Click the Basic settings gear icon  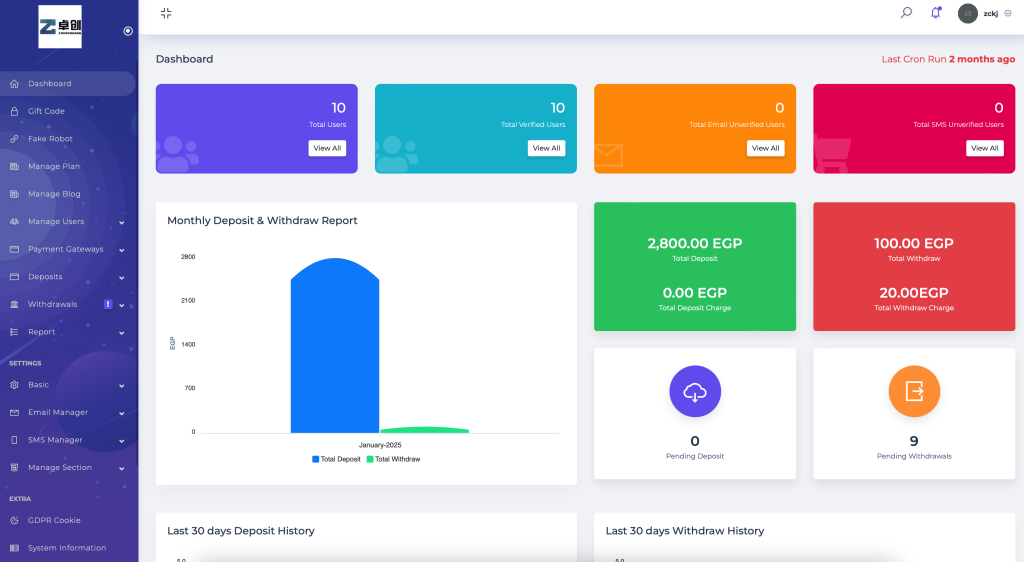click(14, 385)
